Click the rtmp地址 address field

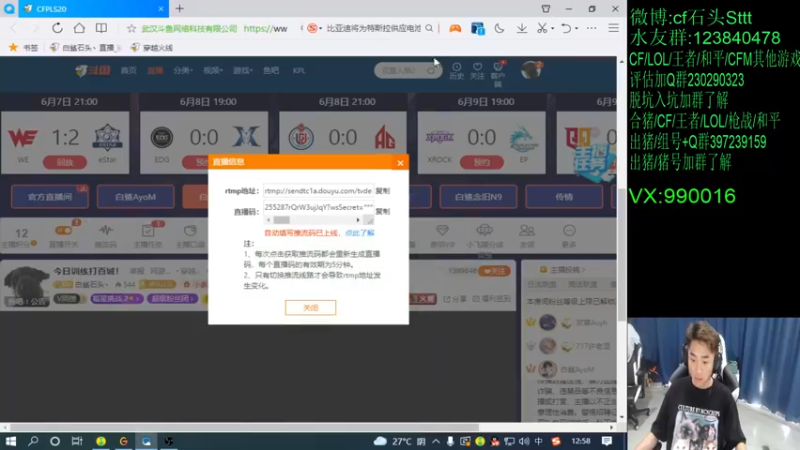(x=318, y=190)
